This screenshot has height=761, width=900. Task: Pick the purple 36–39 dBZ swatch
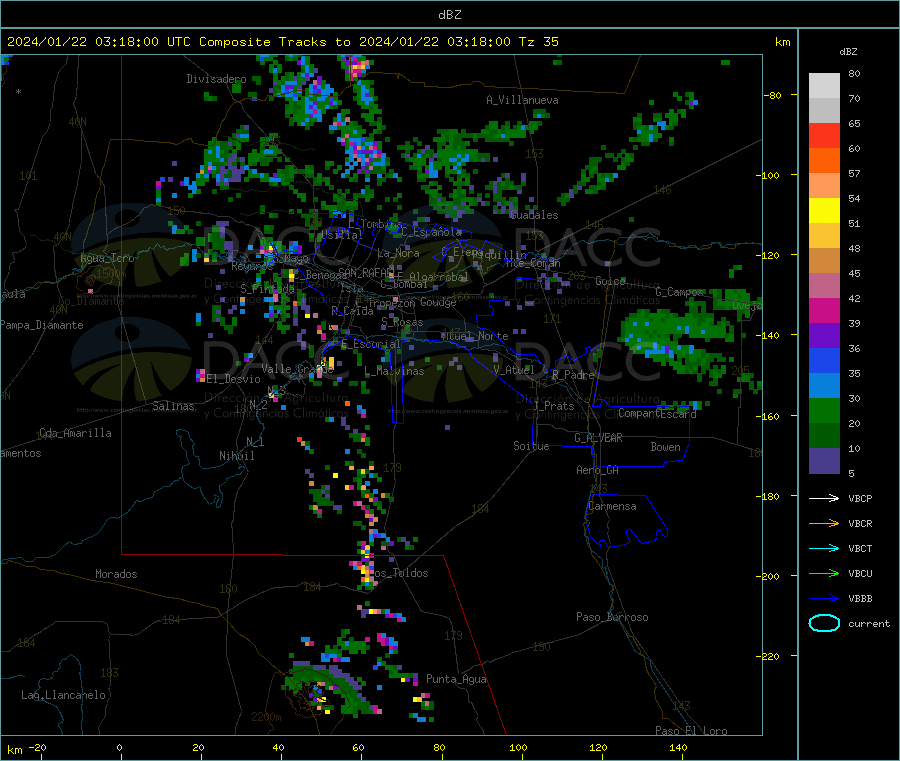pos(824,336)
